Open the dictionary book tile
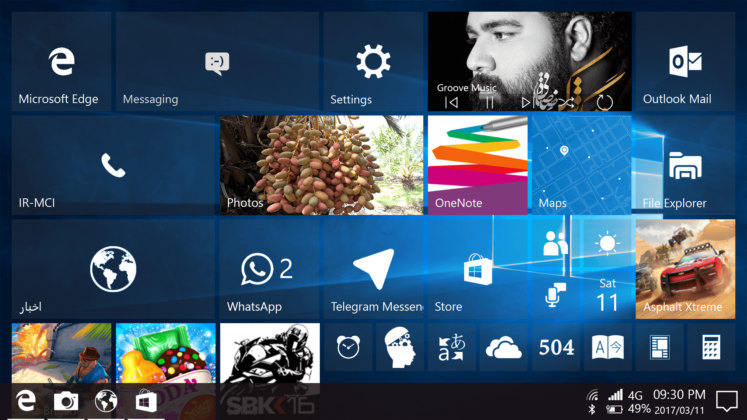Screen dimensions: 747x420 coord(607,347)
